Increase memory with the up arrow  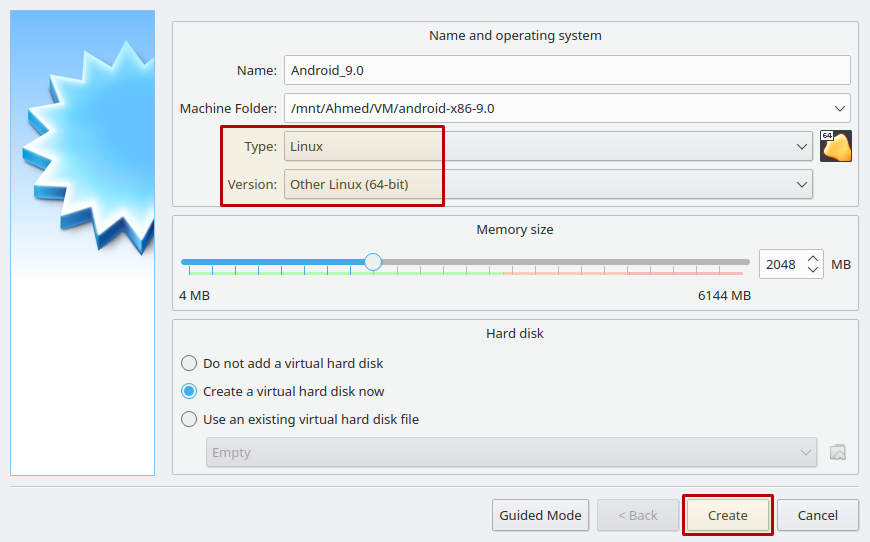pos(813,259)
